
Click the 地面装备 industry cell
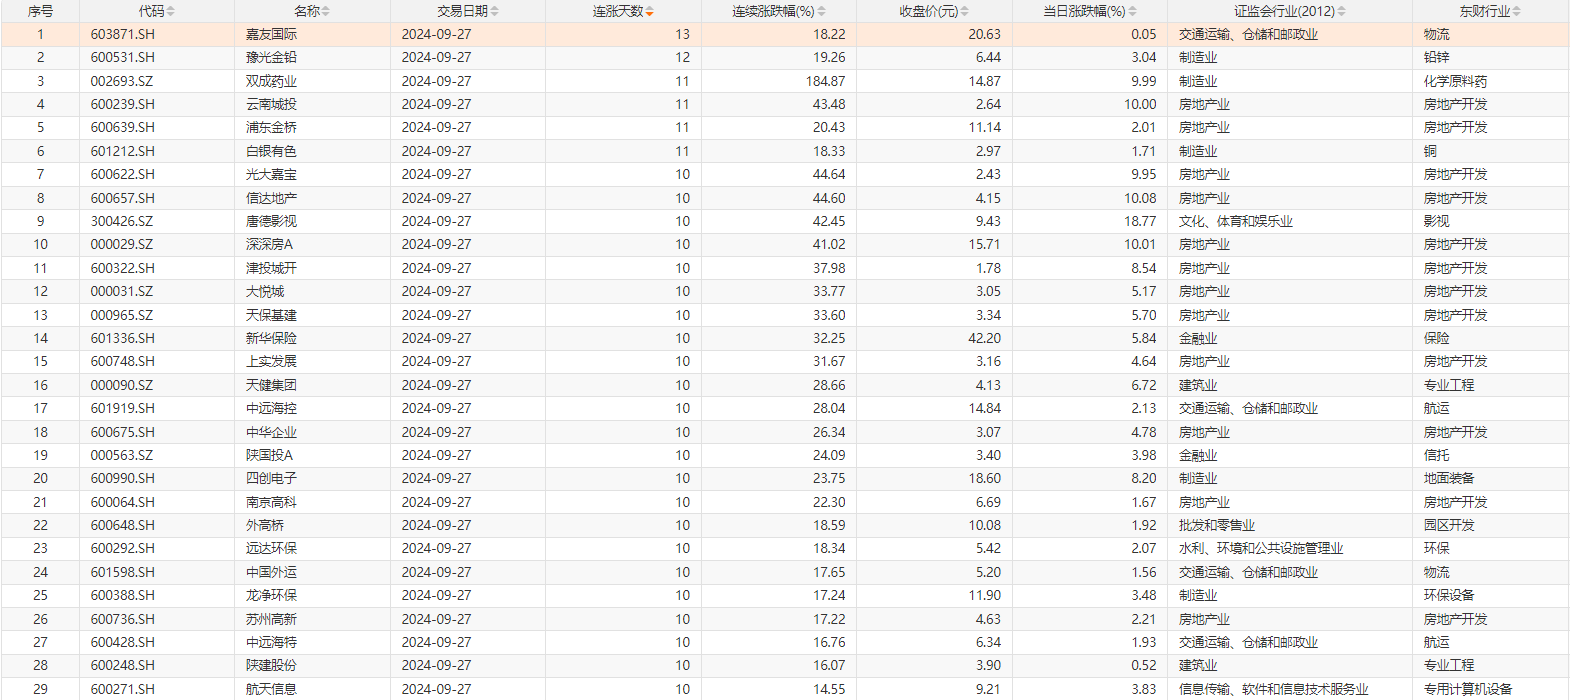tap(1449, 478)
